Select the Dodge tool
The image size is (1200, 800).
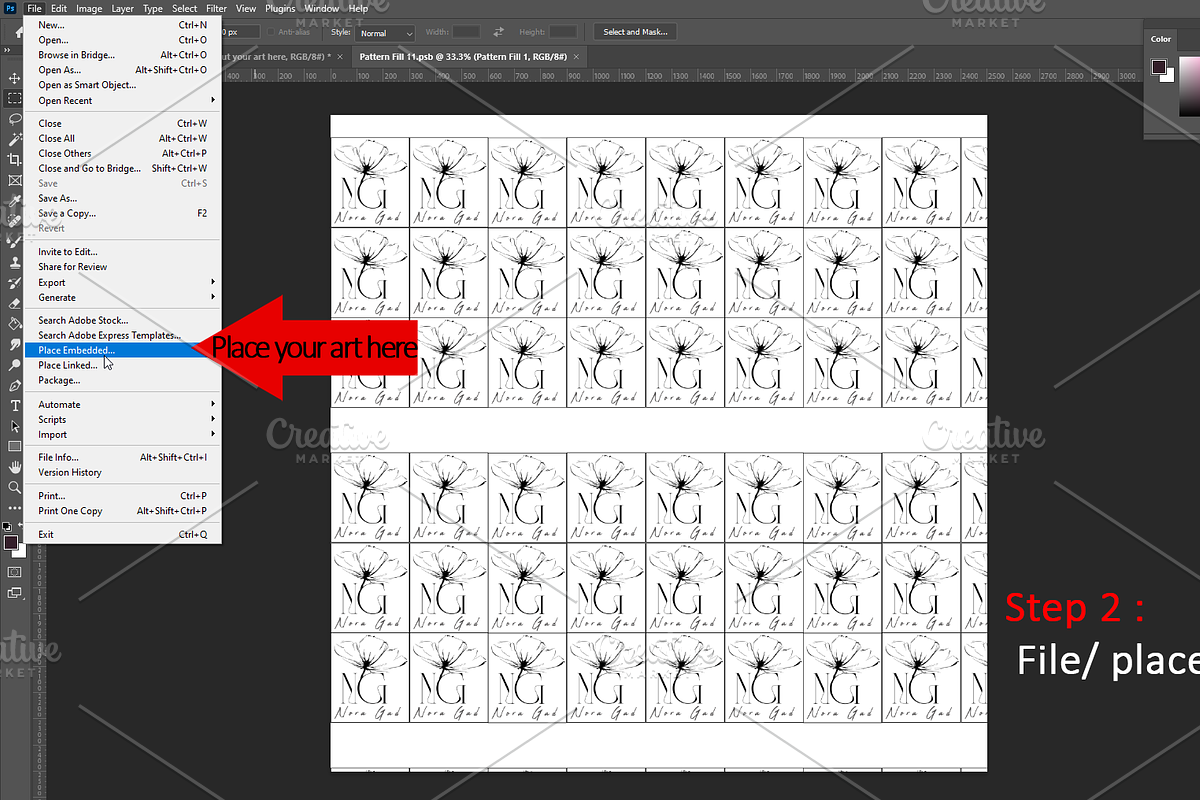click(14, 365)
